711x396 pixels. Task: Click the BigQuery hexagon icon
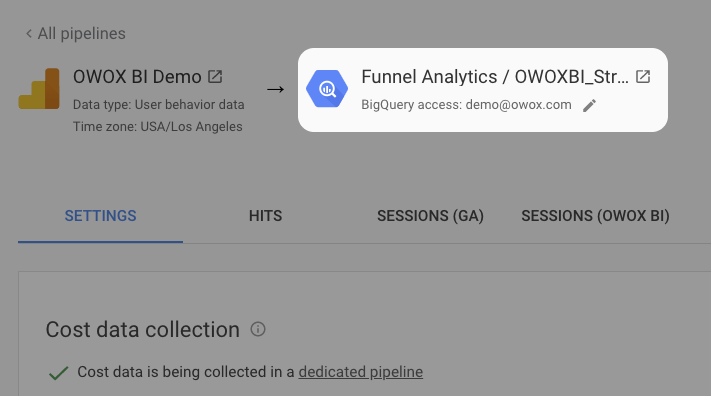[327, 89]
